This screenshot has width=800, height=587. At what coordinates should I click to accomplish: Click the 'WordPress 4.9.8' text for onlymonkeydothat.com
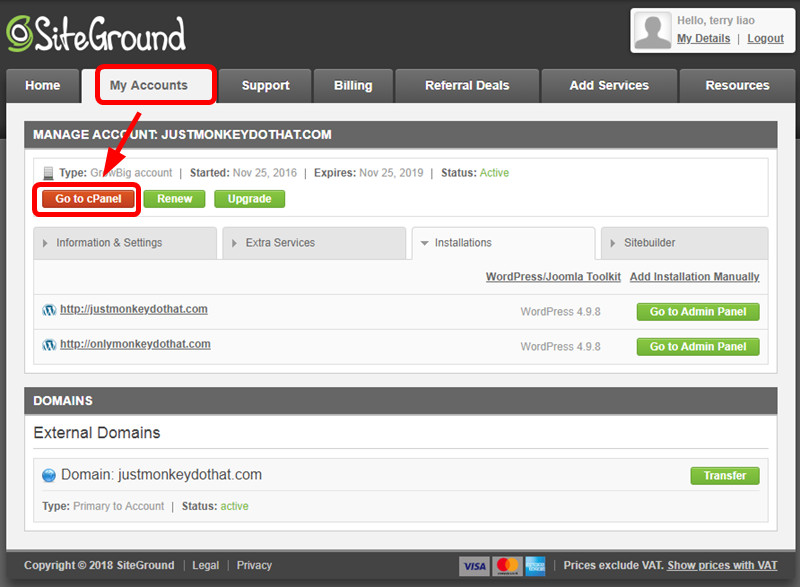(x=560, y=347)
